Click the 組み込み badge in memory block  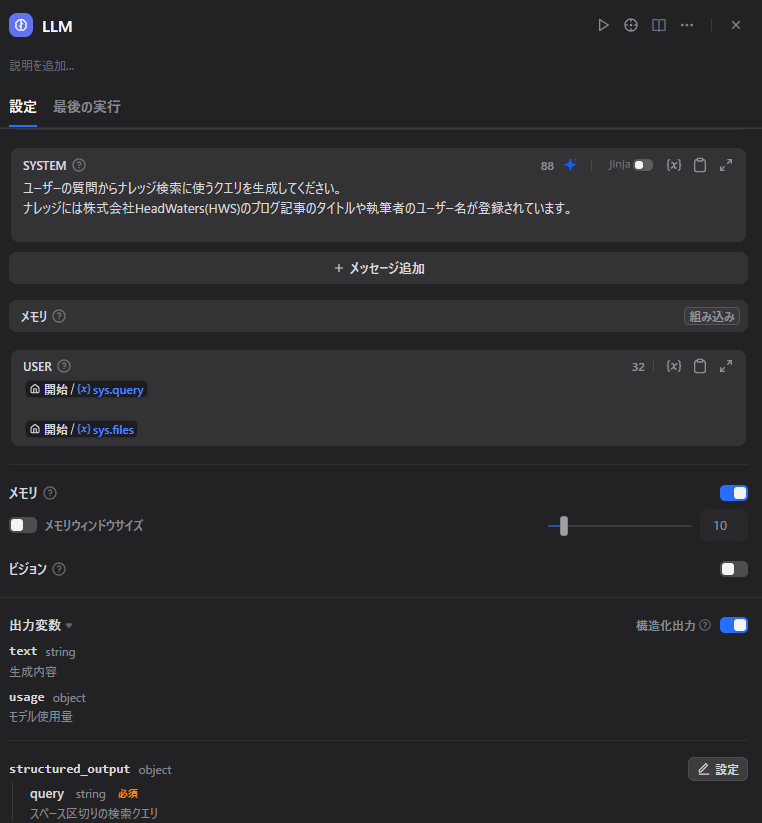point(712,316)
